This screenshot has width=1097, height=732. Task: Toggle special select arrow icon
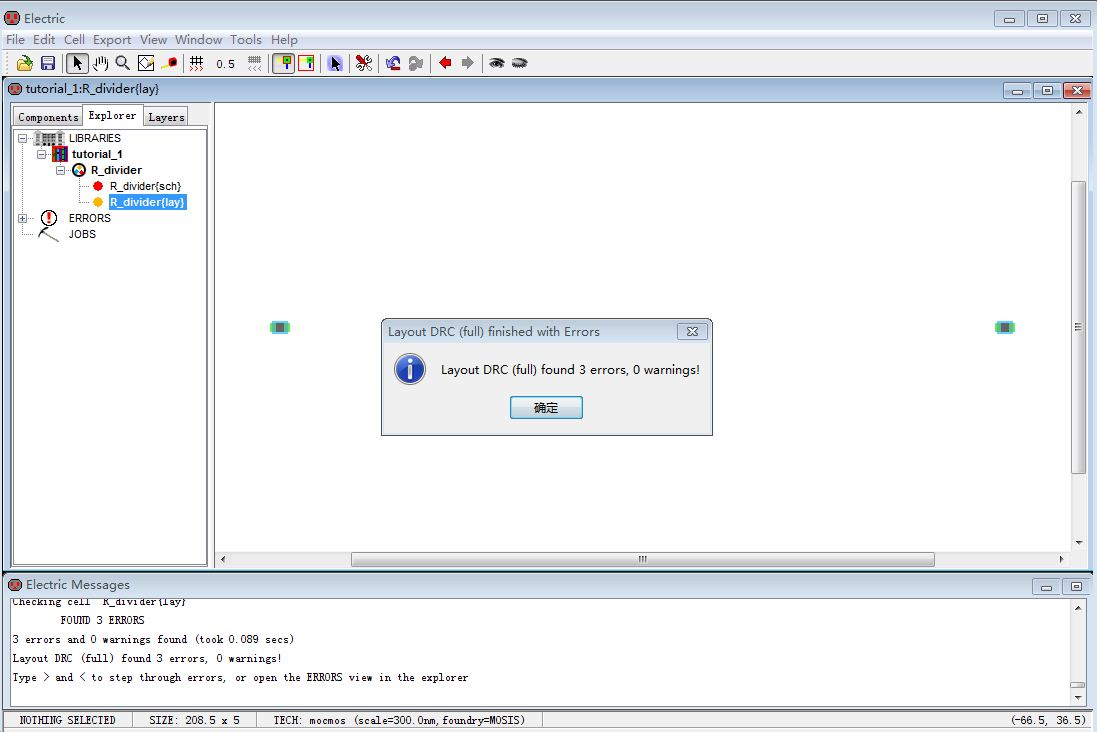[335, 64]
